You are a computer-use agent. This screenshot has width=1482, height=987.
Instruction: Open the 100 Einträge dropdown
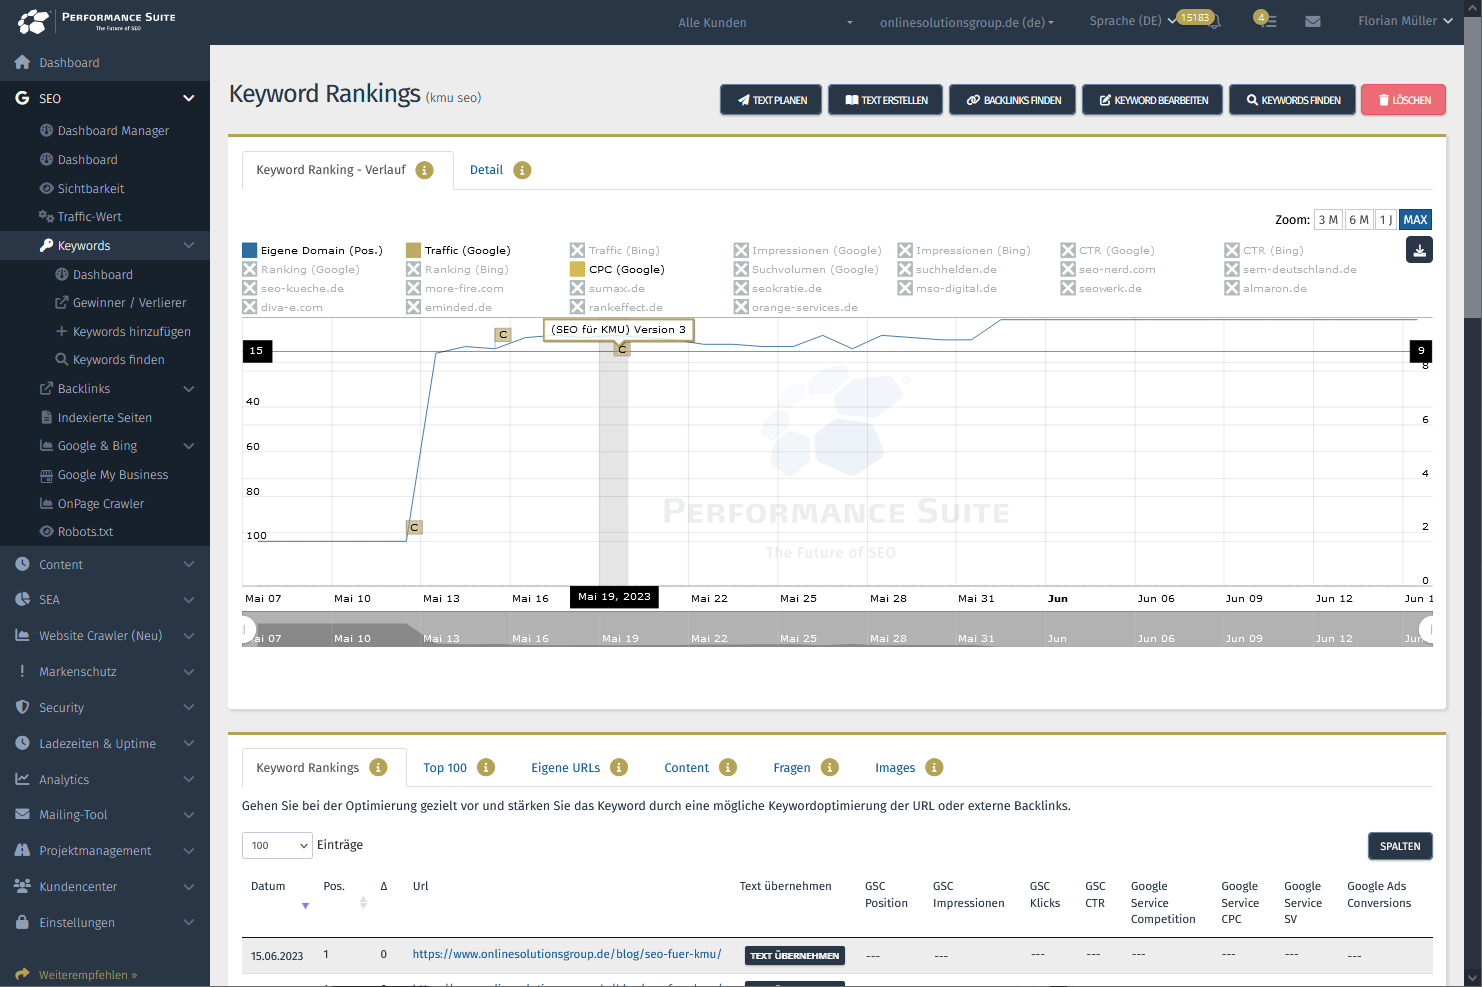tap(277, 845)
